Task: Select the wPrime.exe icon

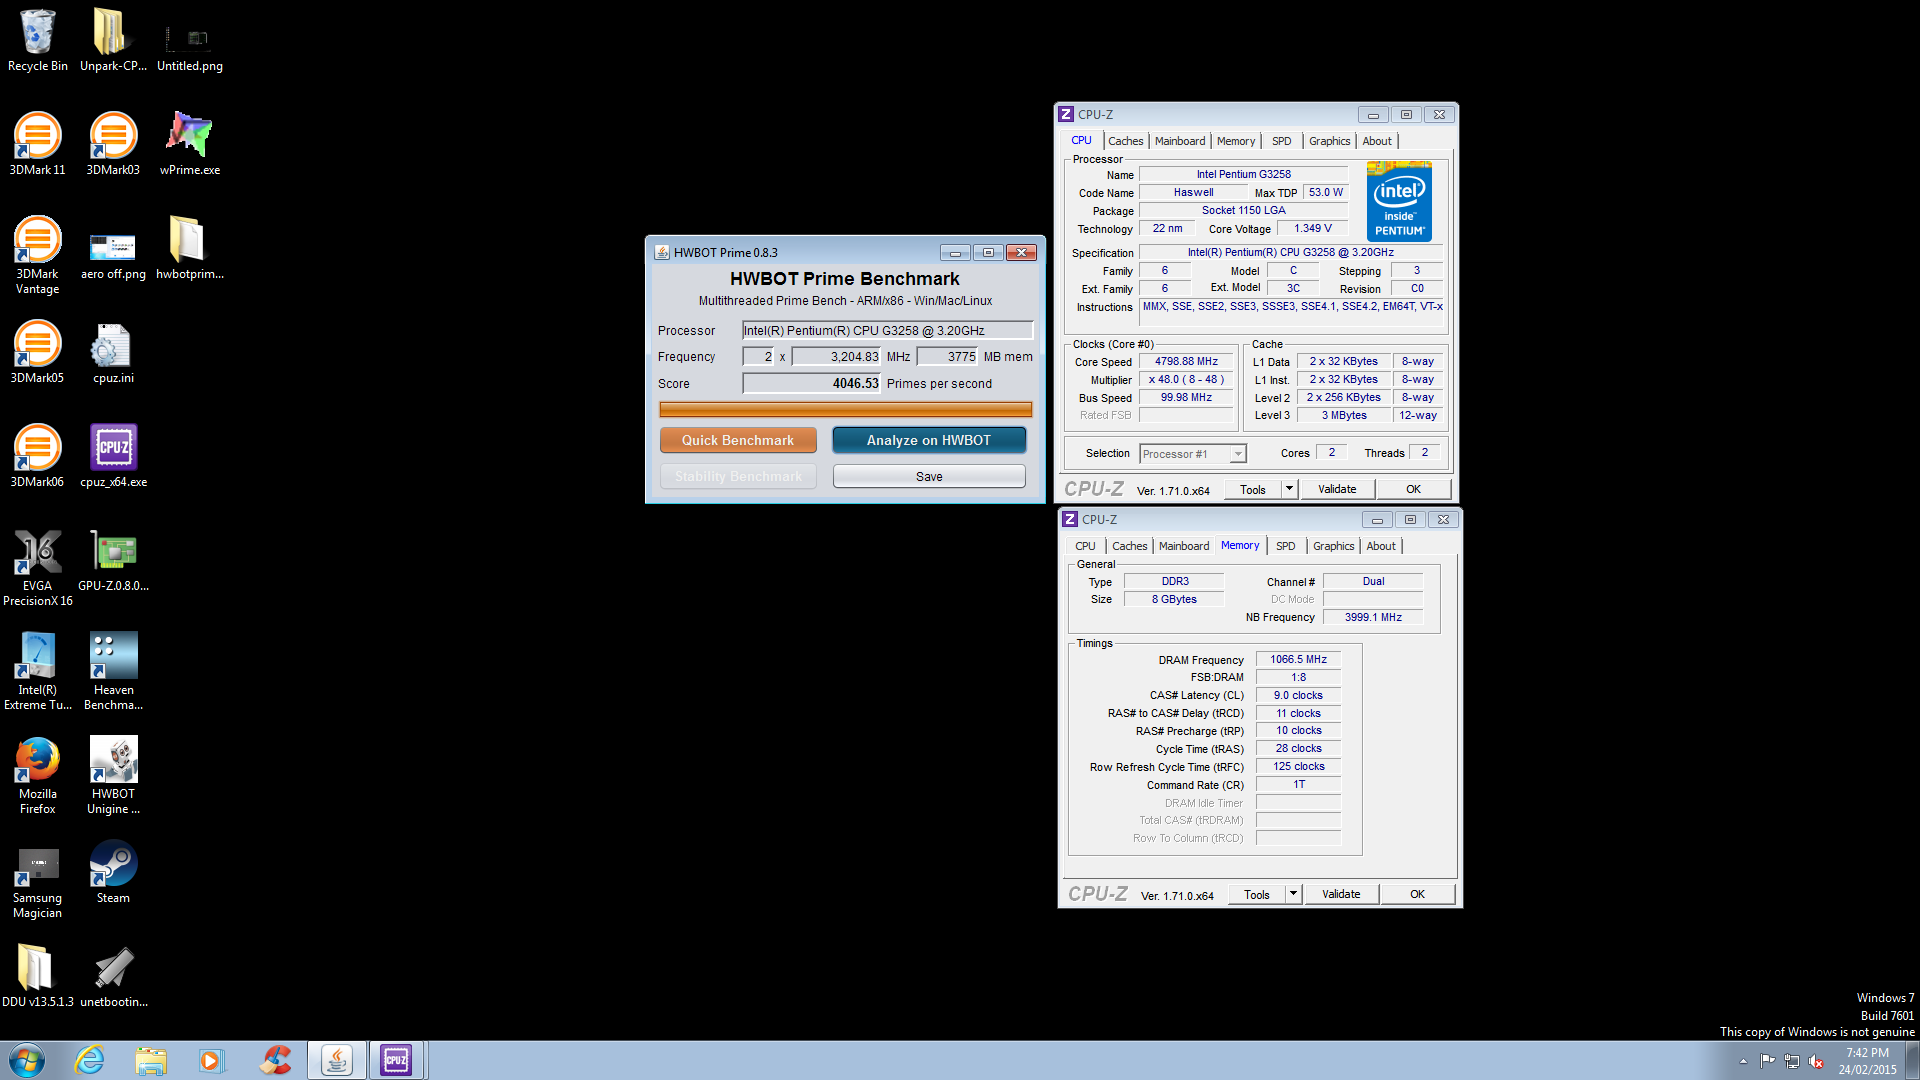Action: click(190, 144)
